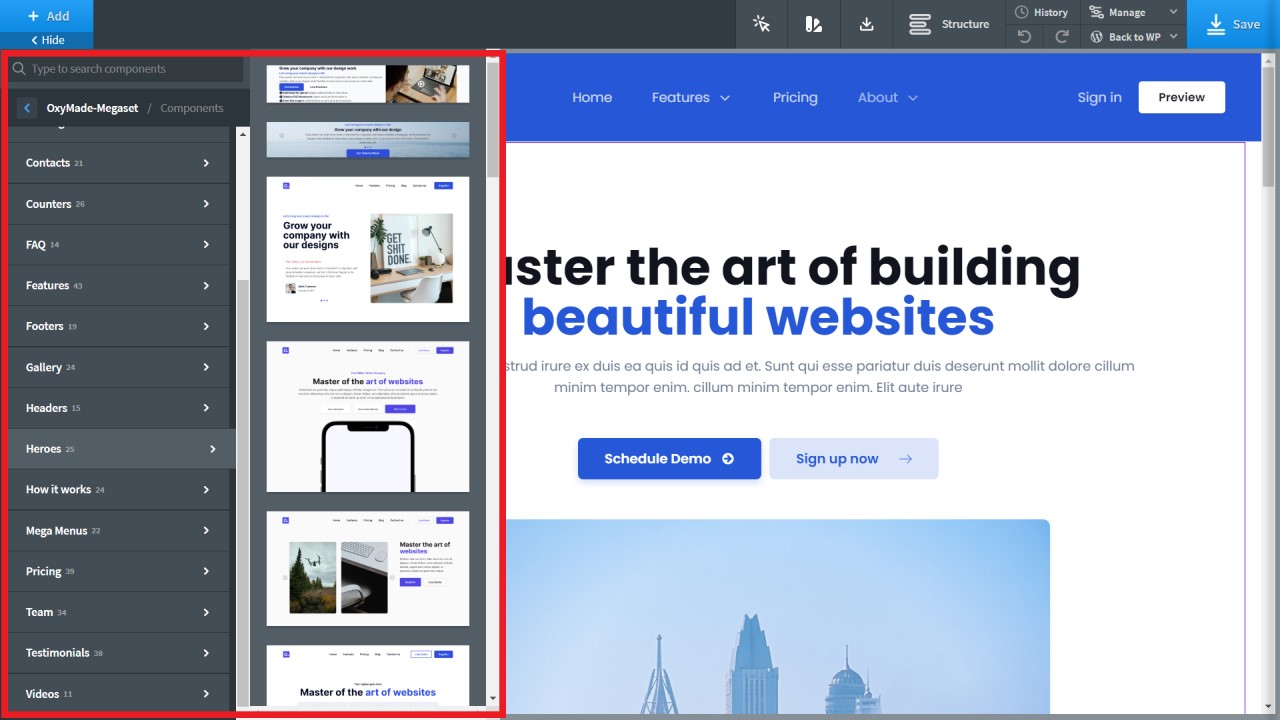Click the Schedule Demo button
Image resolution: width=1280 pixels, height=720 pixels.
669,459
